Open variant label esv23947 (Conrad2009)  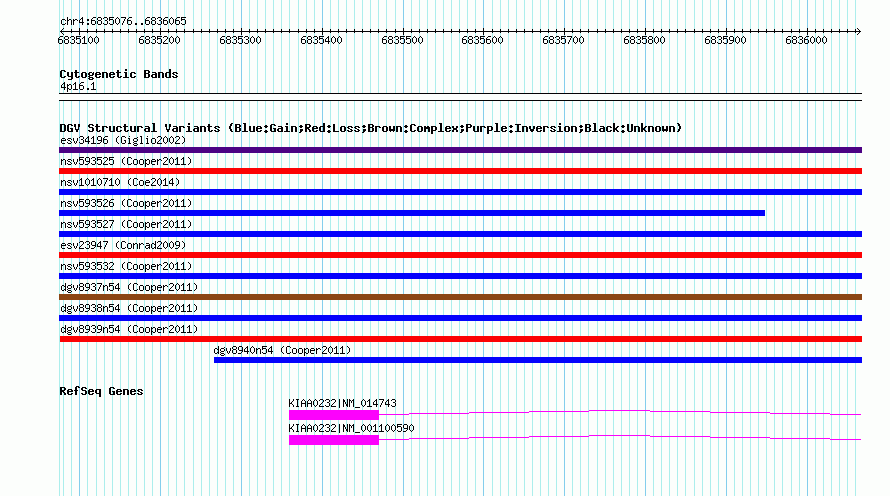point(123,246)
